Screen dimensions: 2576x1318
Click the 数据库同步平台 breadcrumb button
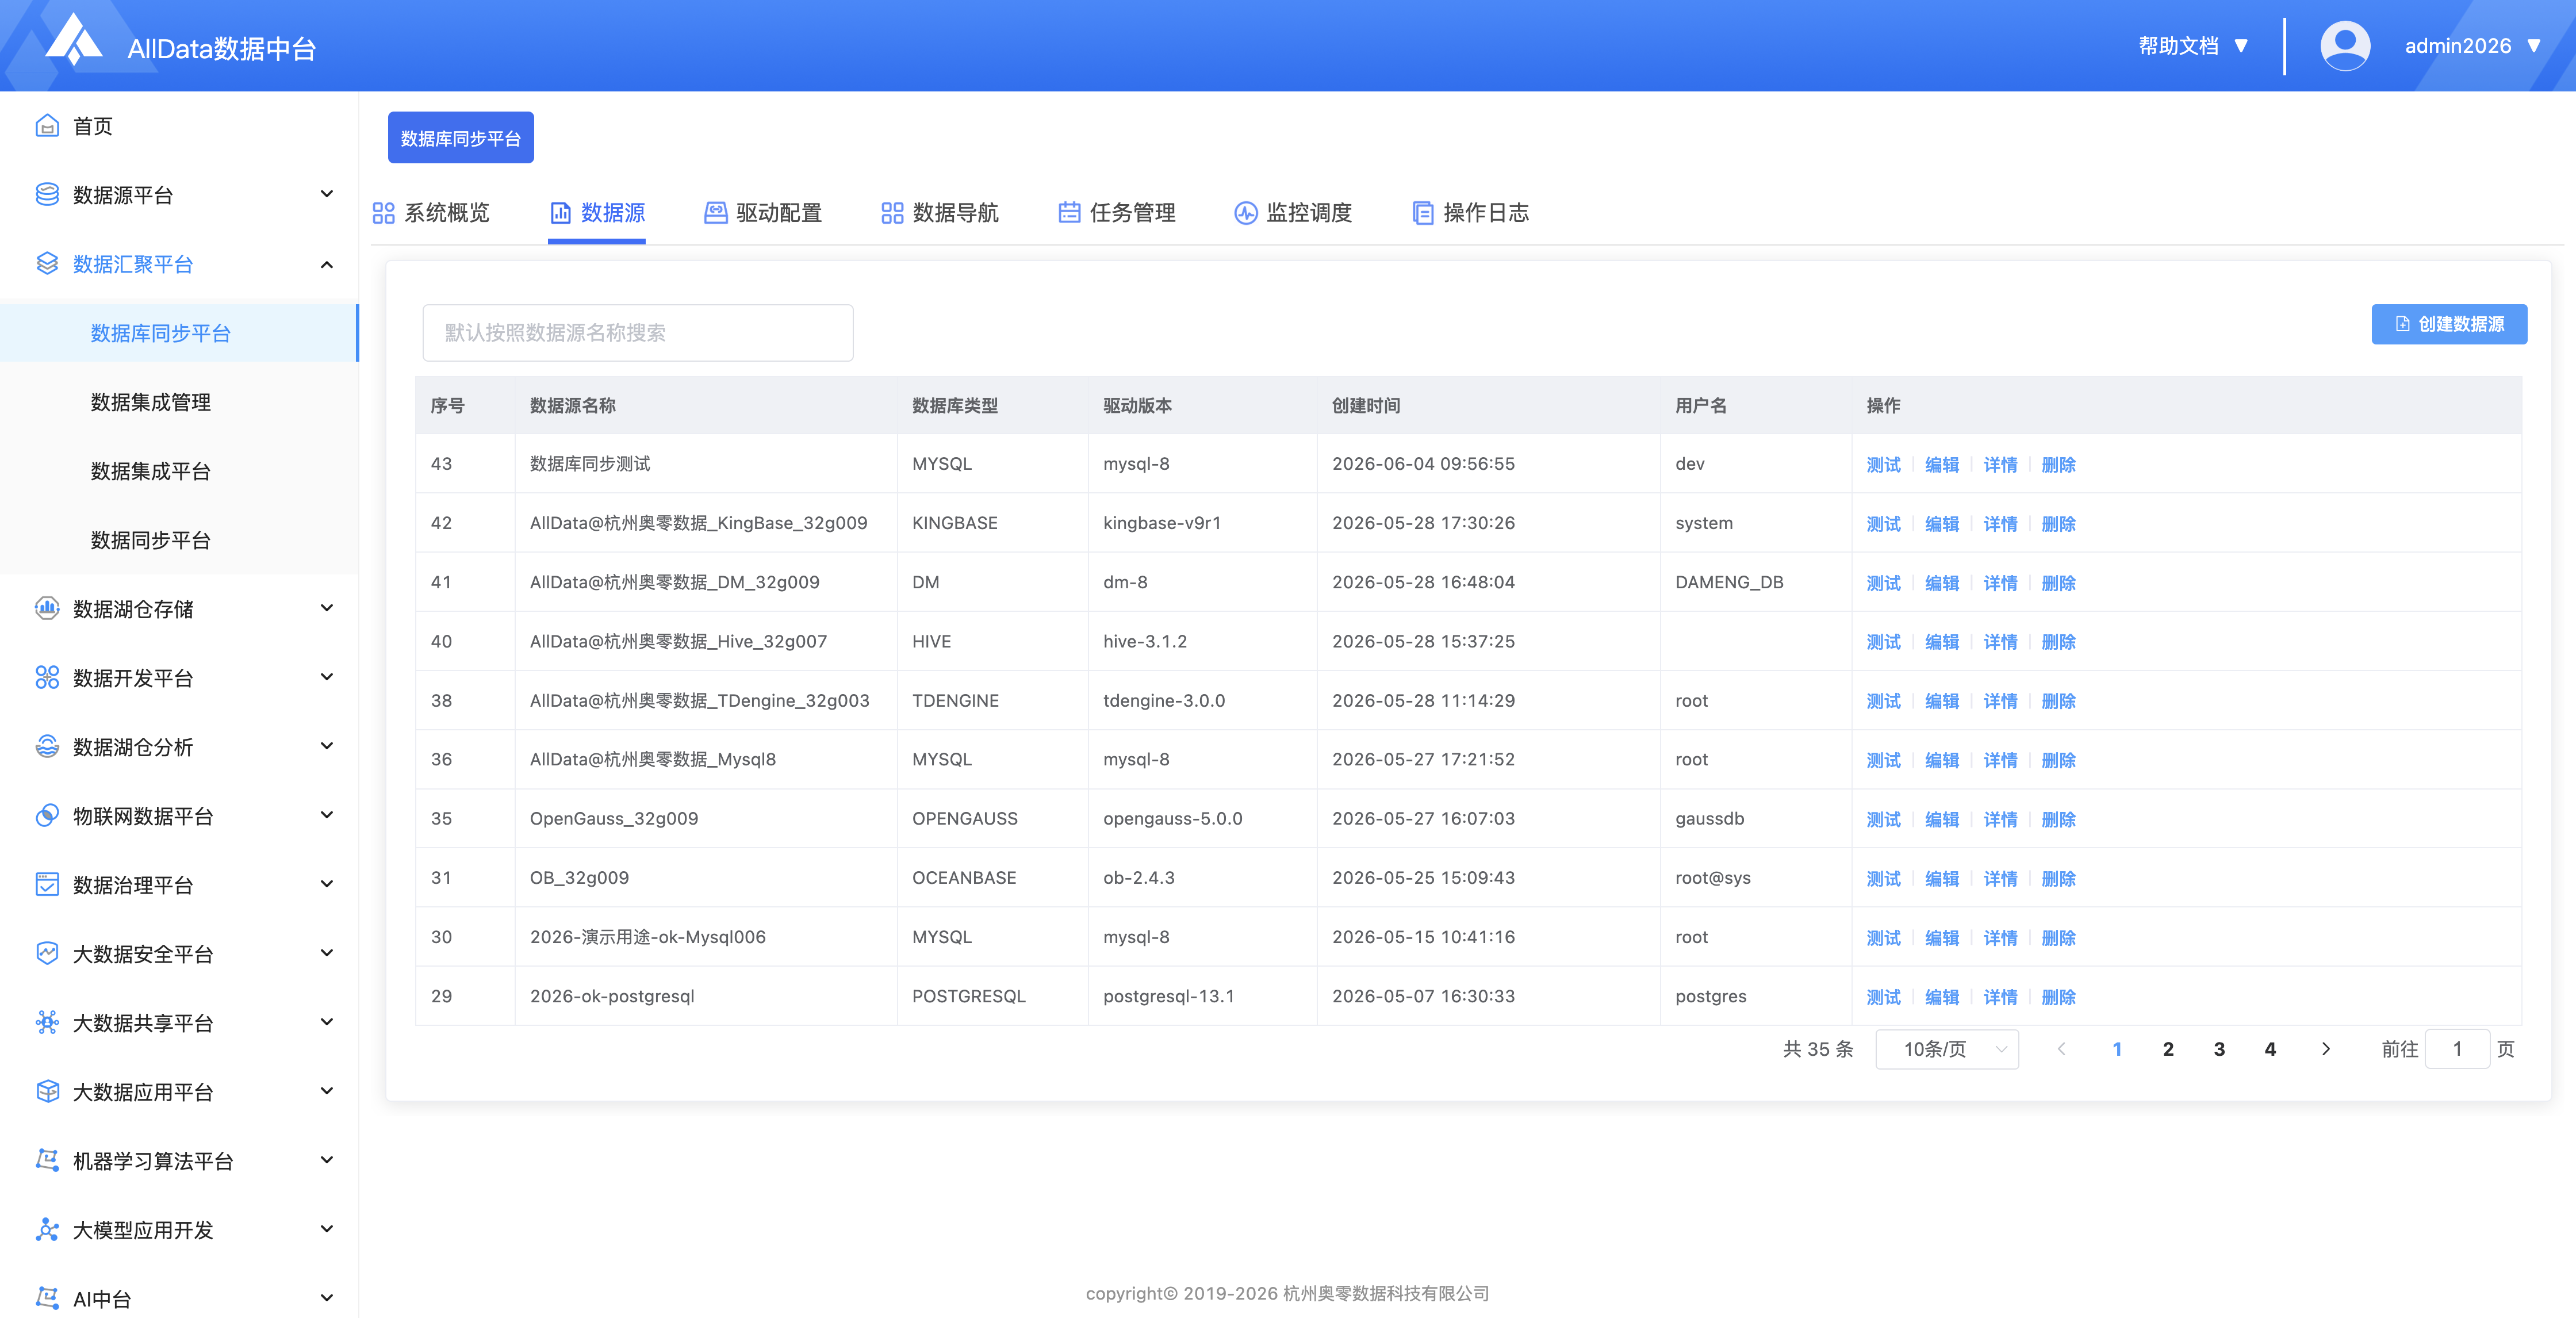pyautogui.click(x=461, y=138)
